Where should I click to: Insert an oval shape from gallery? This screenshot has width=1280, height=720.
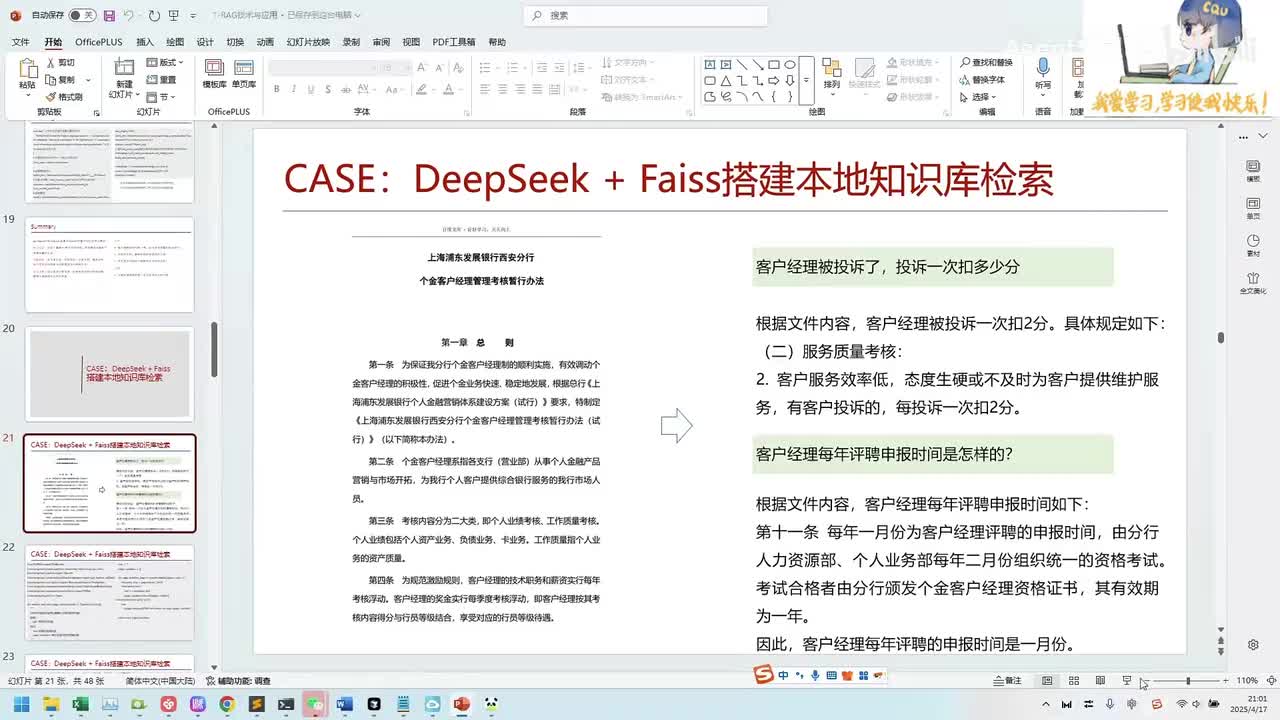[x=790, y=64]
